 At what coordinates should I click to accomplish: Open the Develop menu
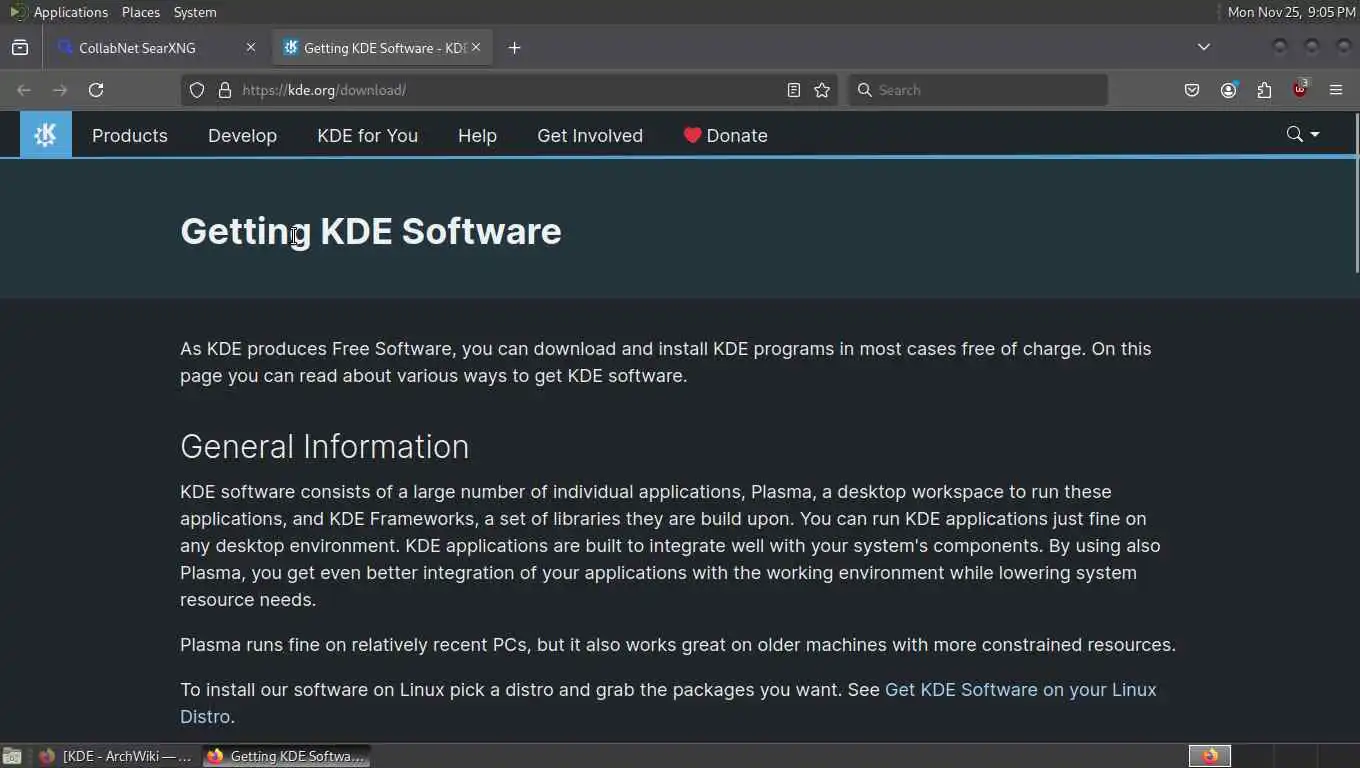[242, 136]
